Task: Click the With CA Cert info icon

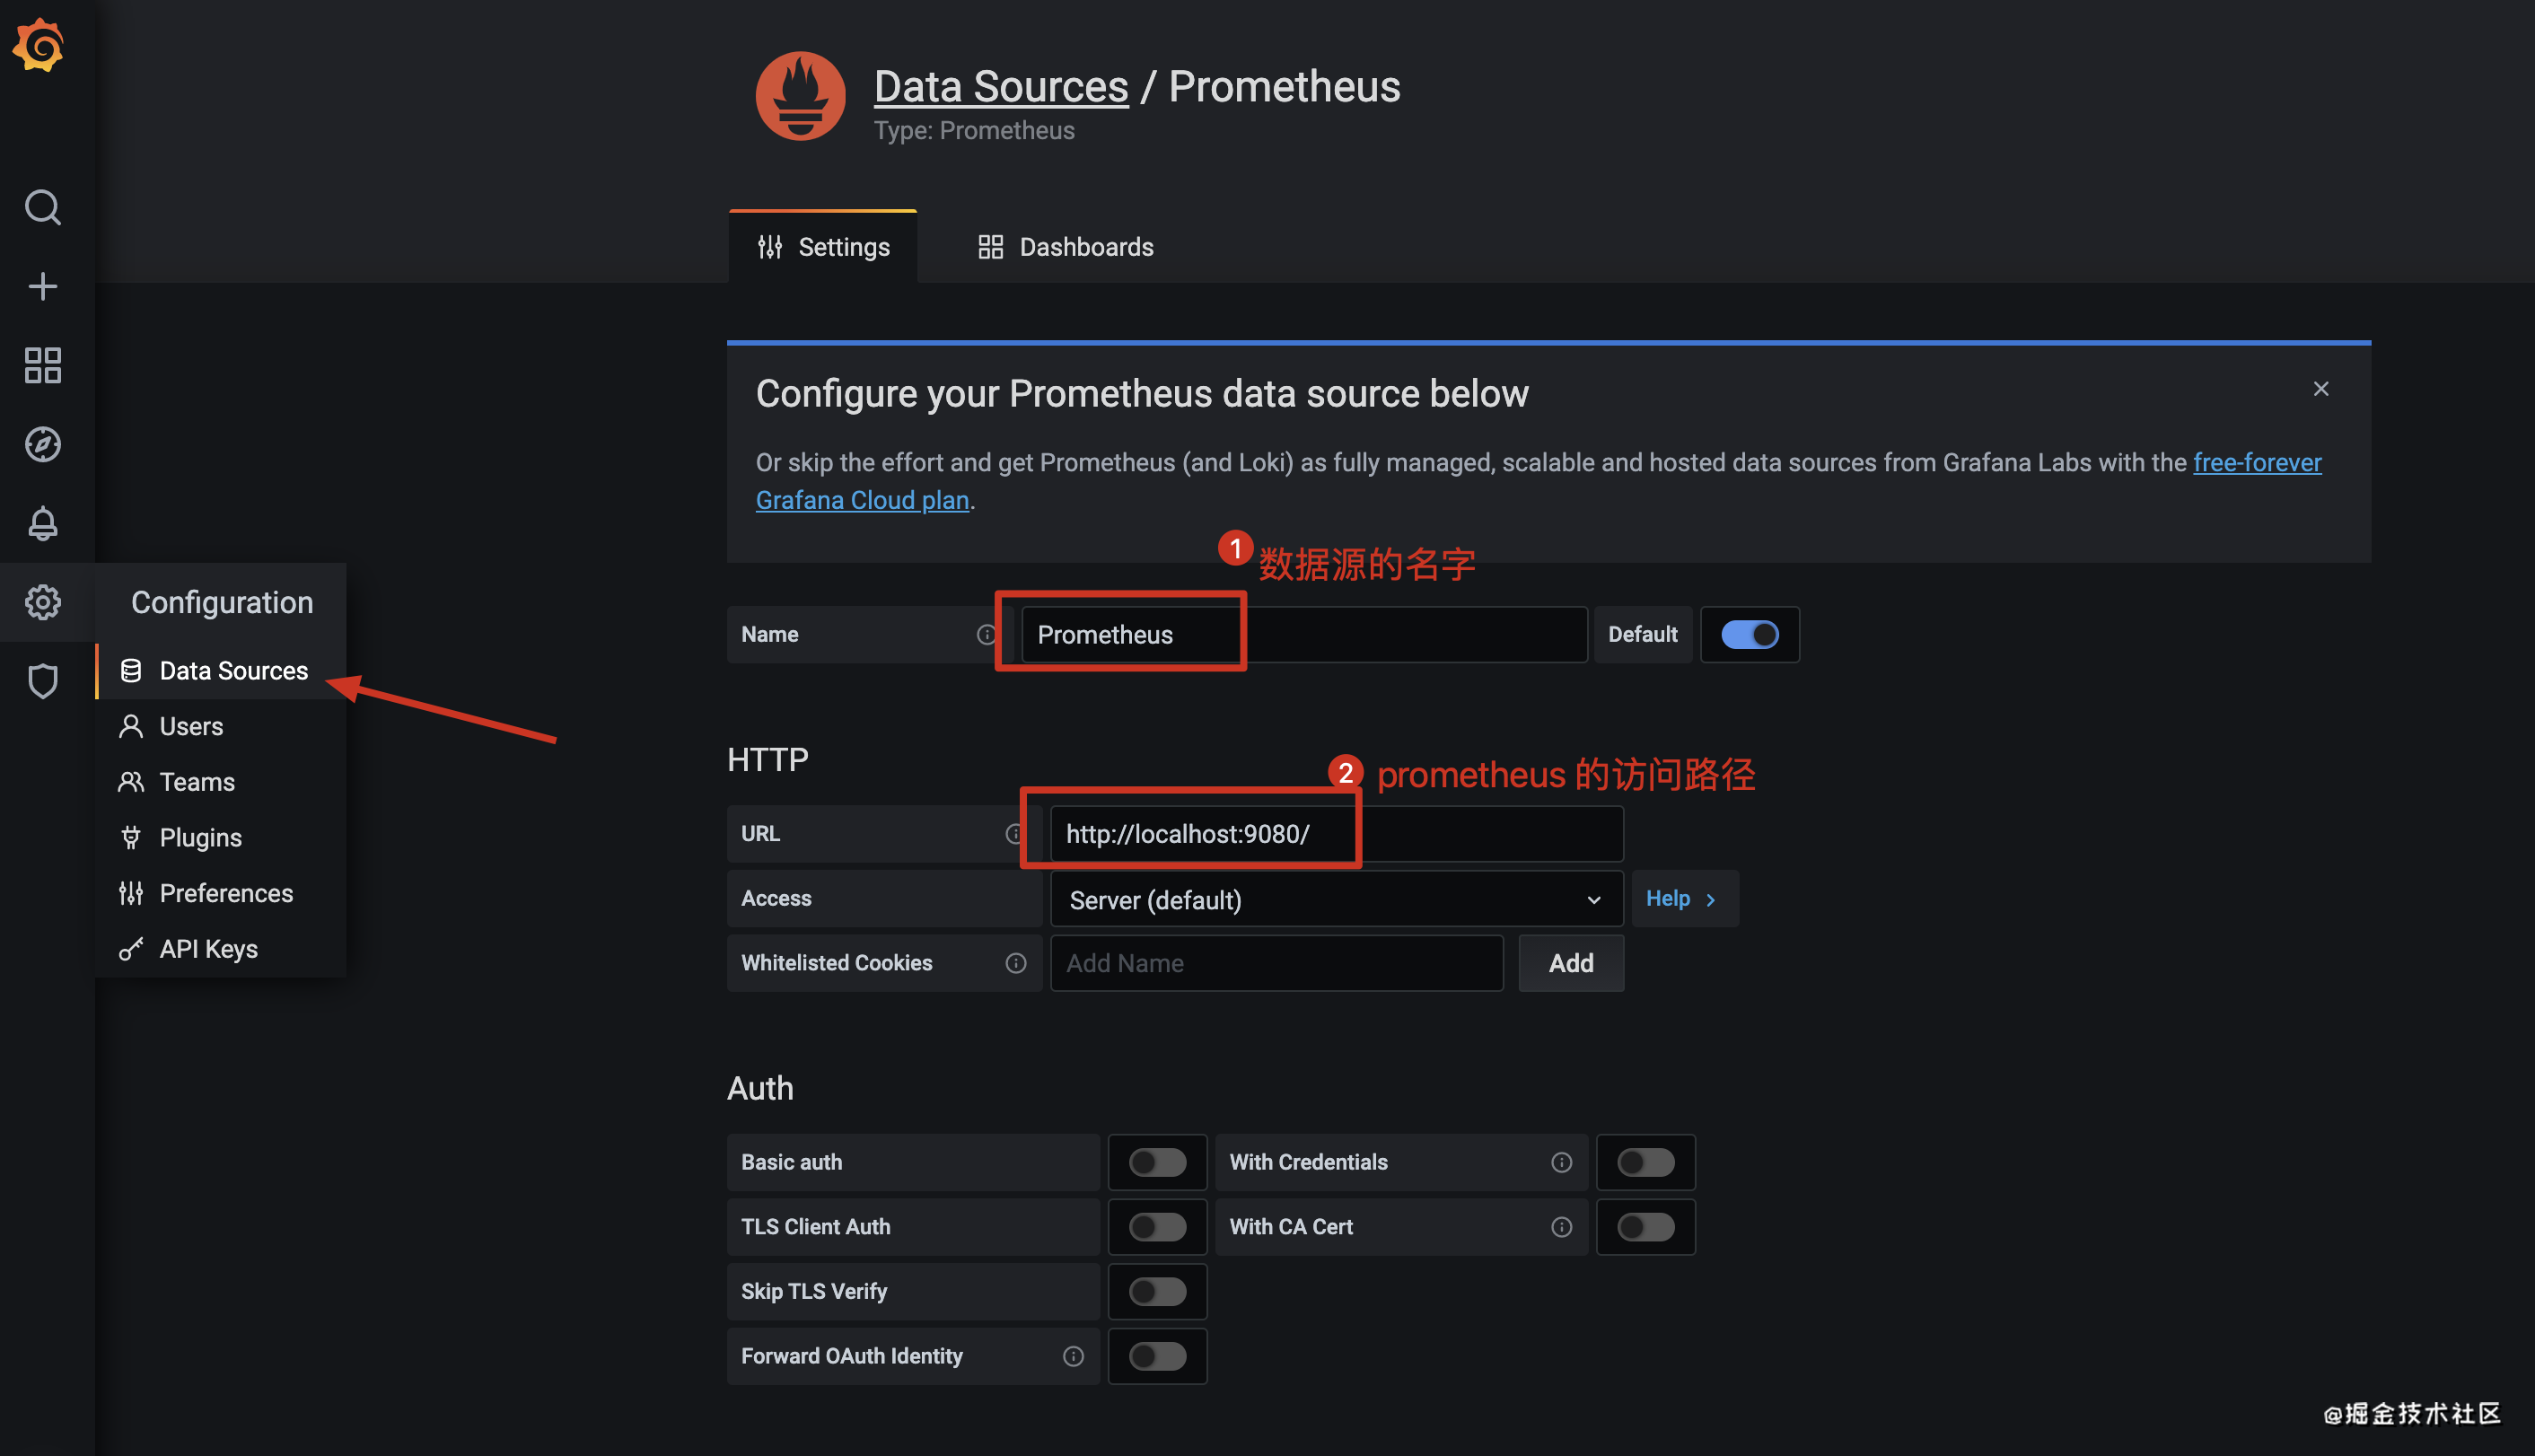Action: pos(1562,1227)
